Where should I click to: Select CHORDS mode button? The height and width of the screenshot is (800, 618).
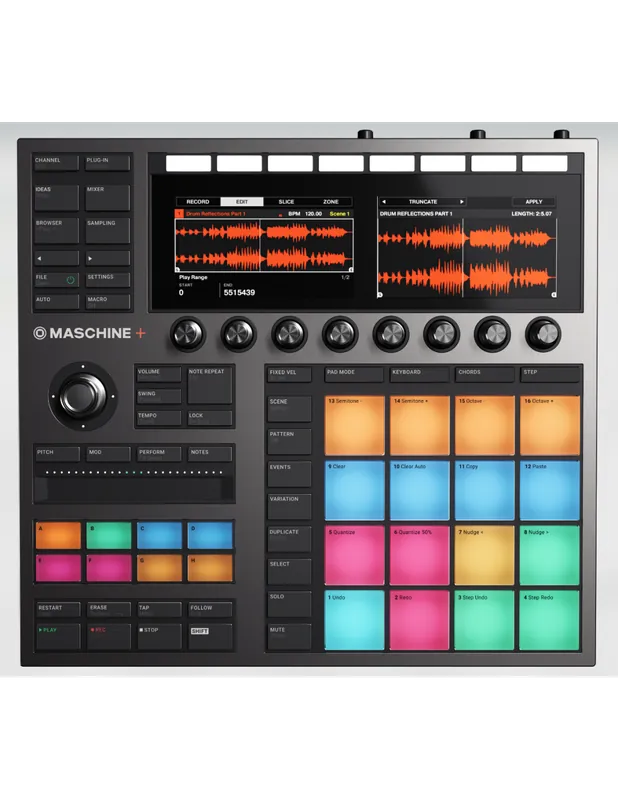484,374
